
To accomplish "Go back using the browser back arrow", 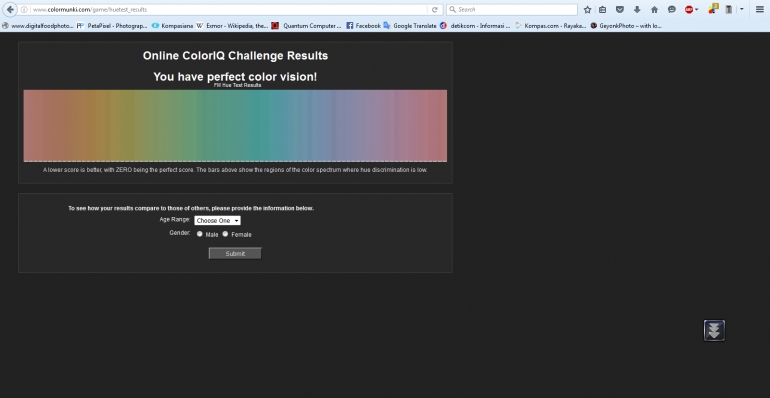I will coord(10,9).
